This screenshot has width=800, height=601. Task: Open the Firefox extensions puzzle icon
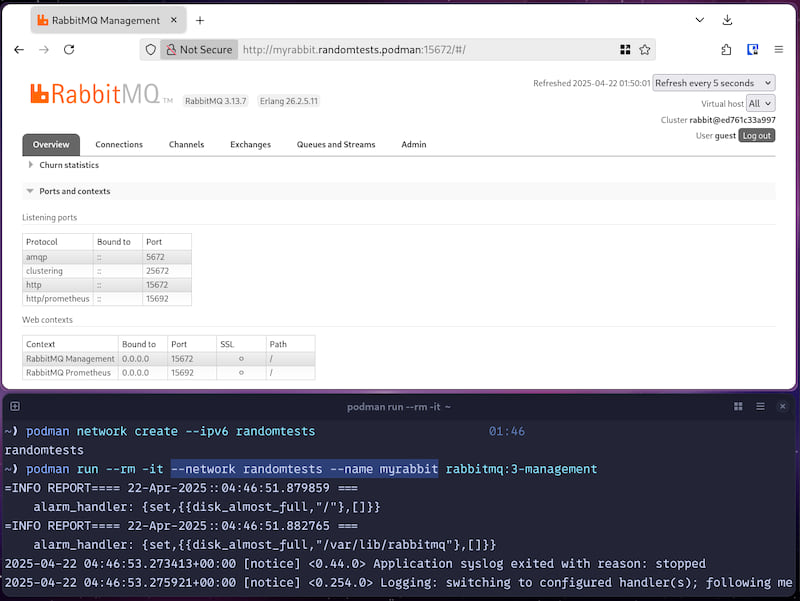coord(726,49)
